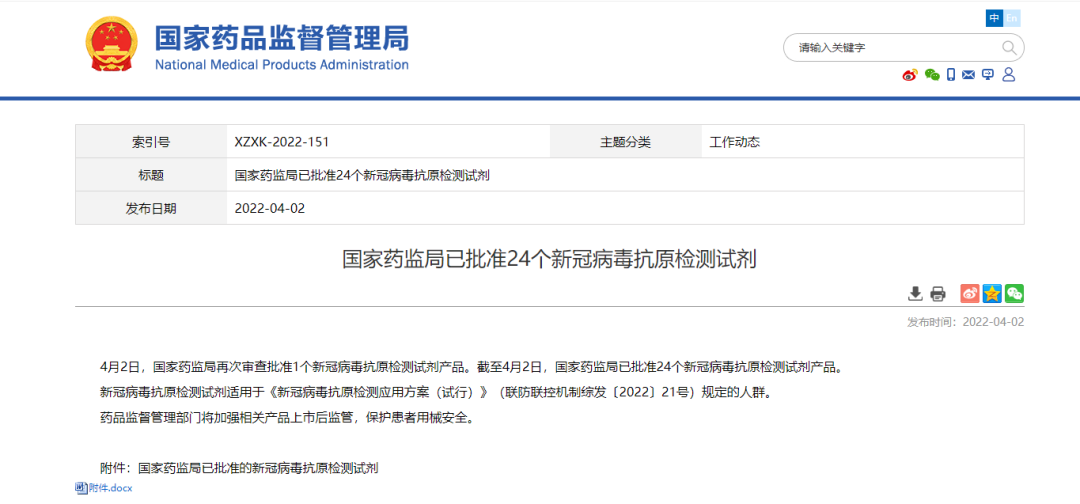
Task: Click the magnifier search icon
Action: pyautogui.click(x=1009, y=48)
